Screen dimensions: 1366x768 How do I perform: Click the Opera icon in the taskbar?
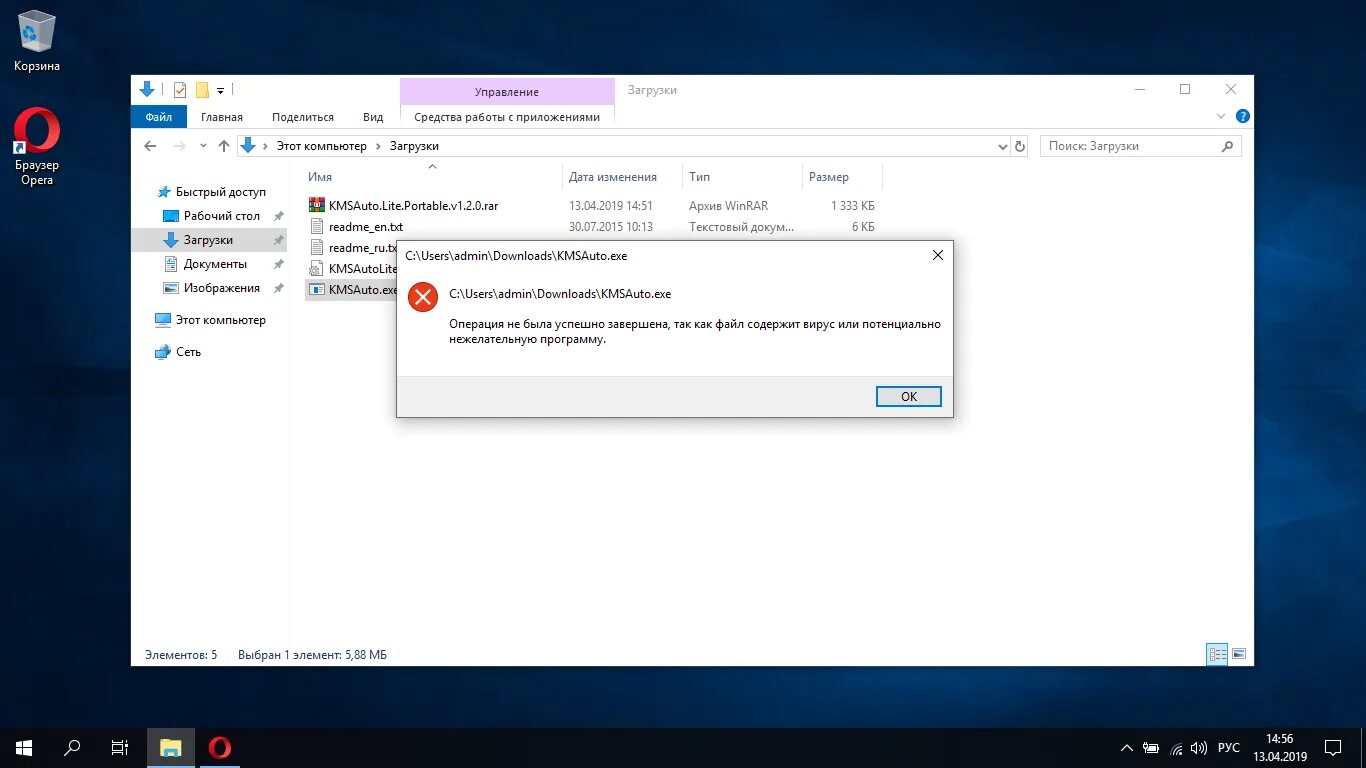(x=220, y=747)
